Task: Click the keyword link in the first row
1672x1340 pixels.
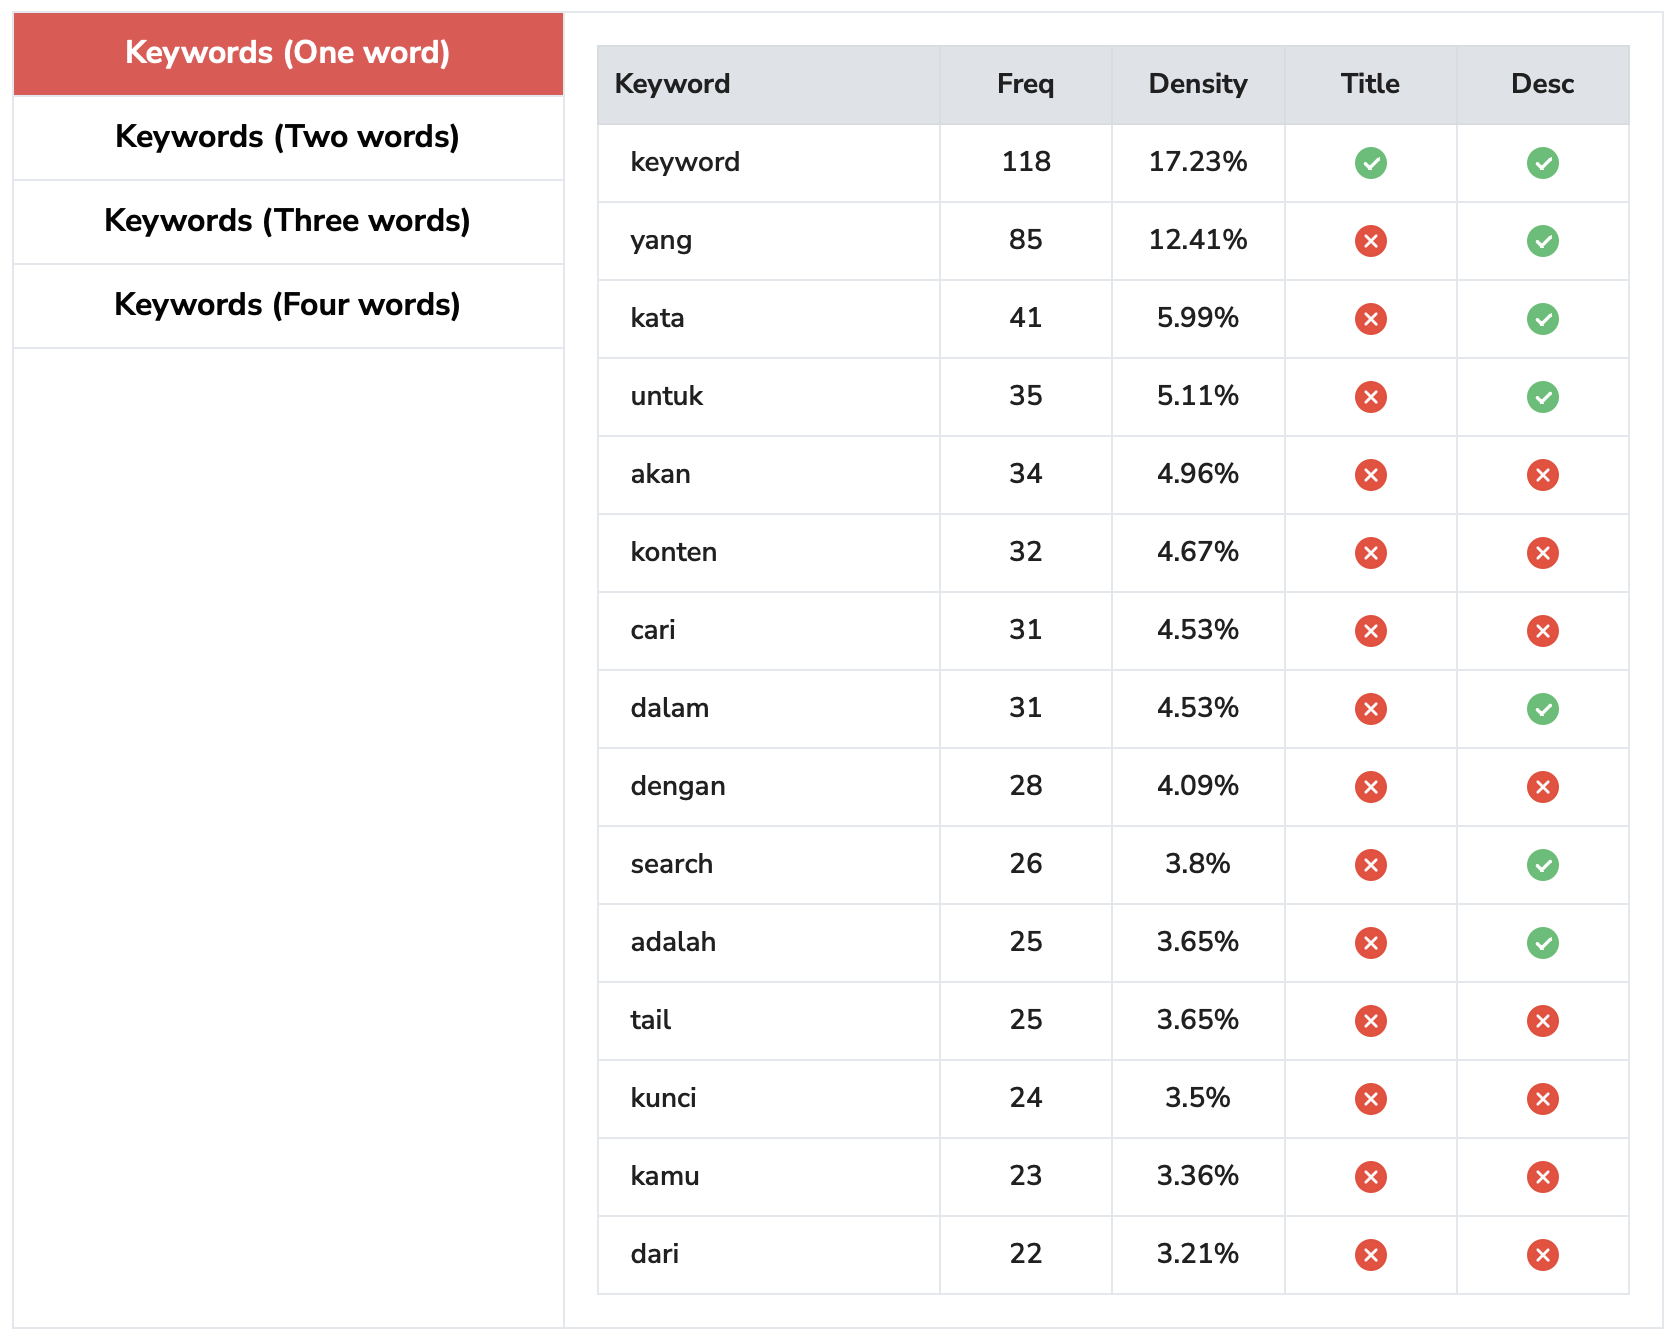Action: click(x=685, y=162)
